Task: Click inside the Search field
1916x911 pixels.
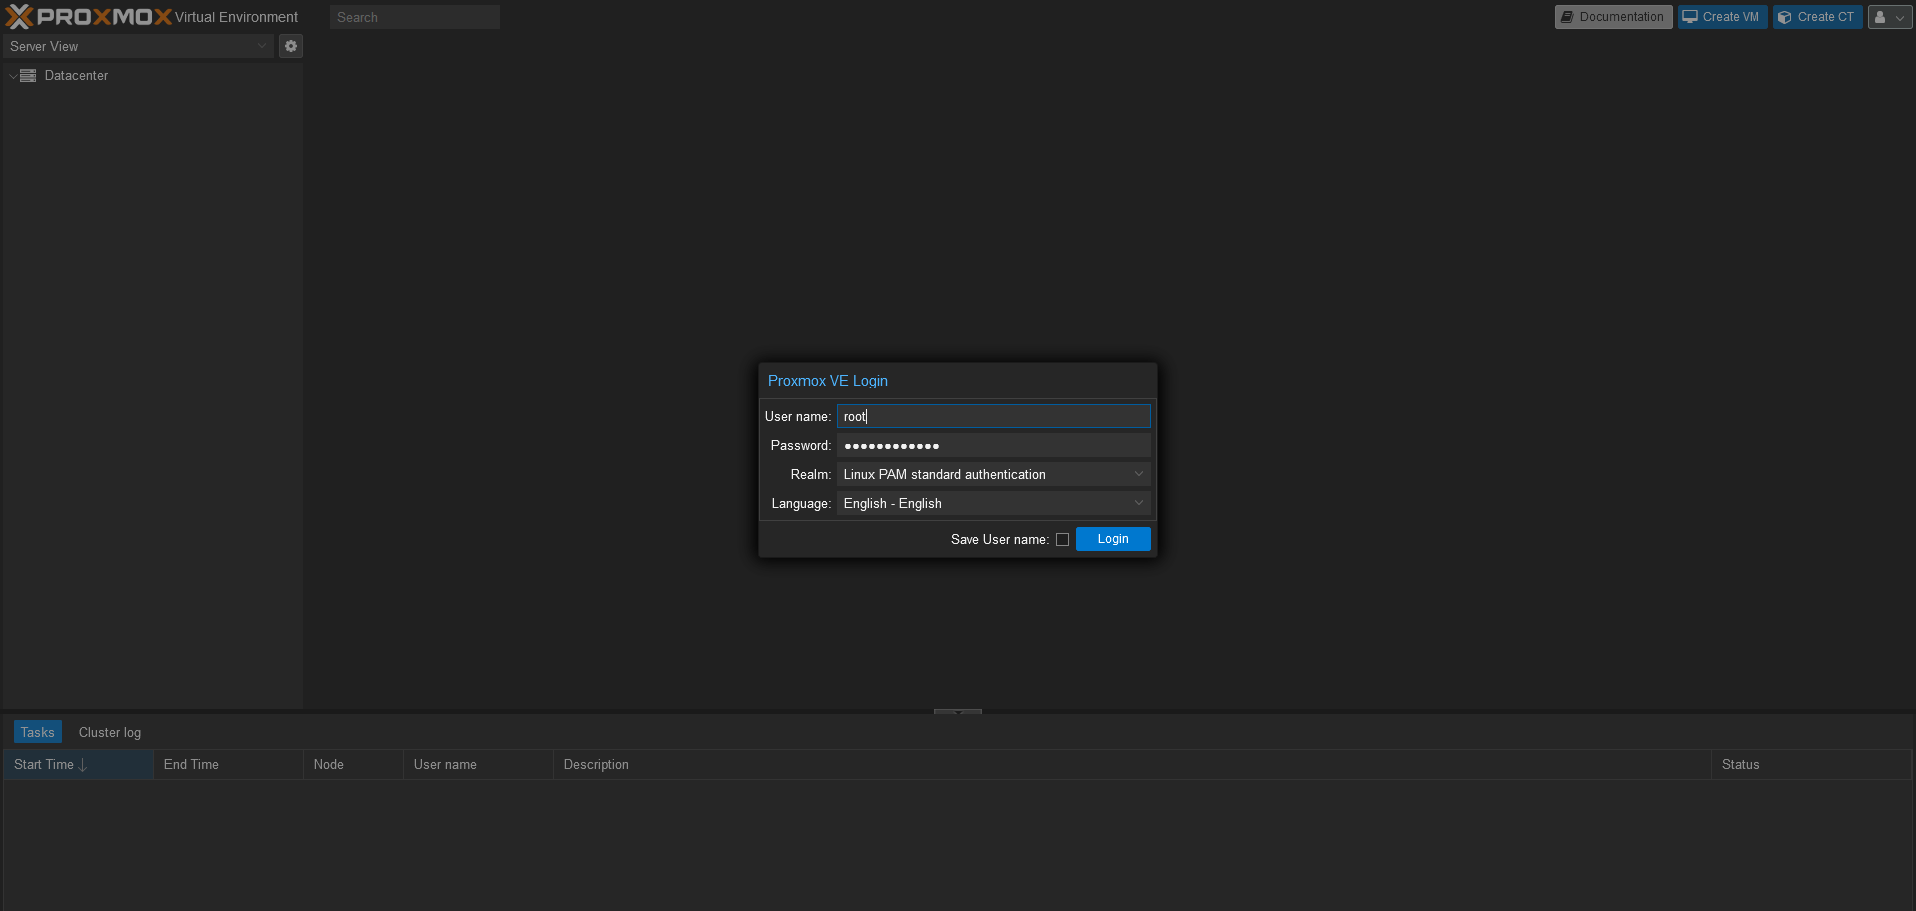Action: pyautogui.click(x=414, y=16)
